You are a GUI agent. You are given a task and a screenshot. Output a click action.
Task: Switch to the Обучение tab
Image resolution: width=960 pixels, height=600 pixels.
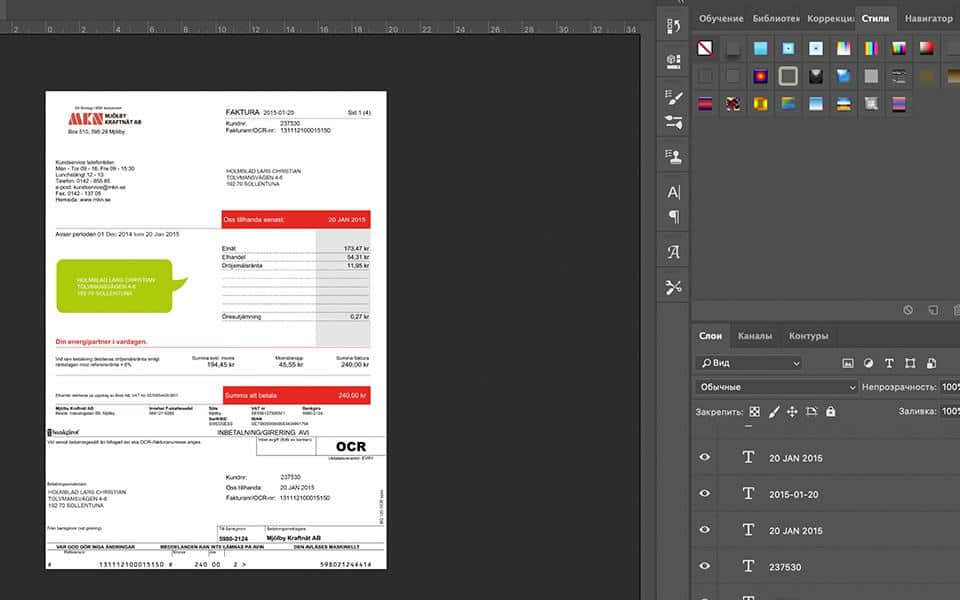coord(721,18)
